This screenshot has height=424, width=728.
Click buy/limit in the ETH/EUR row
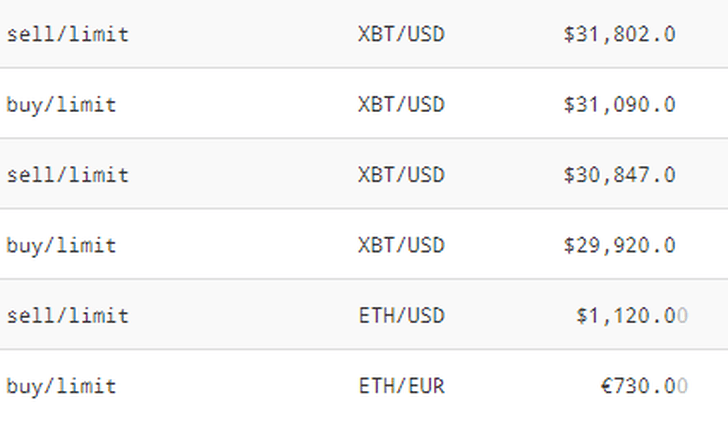pyautogui.click(x=61, y=386)
